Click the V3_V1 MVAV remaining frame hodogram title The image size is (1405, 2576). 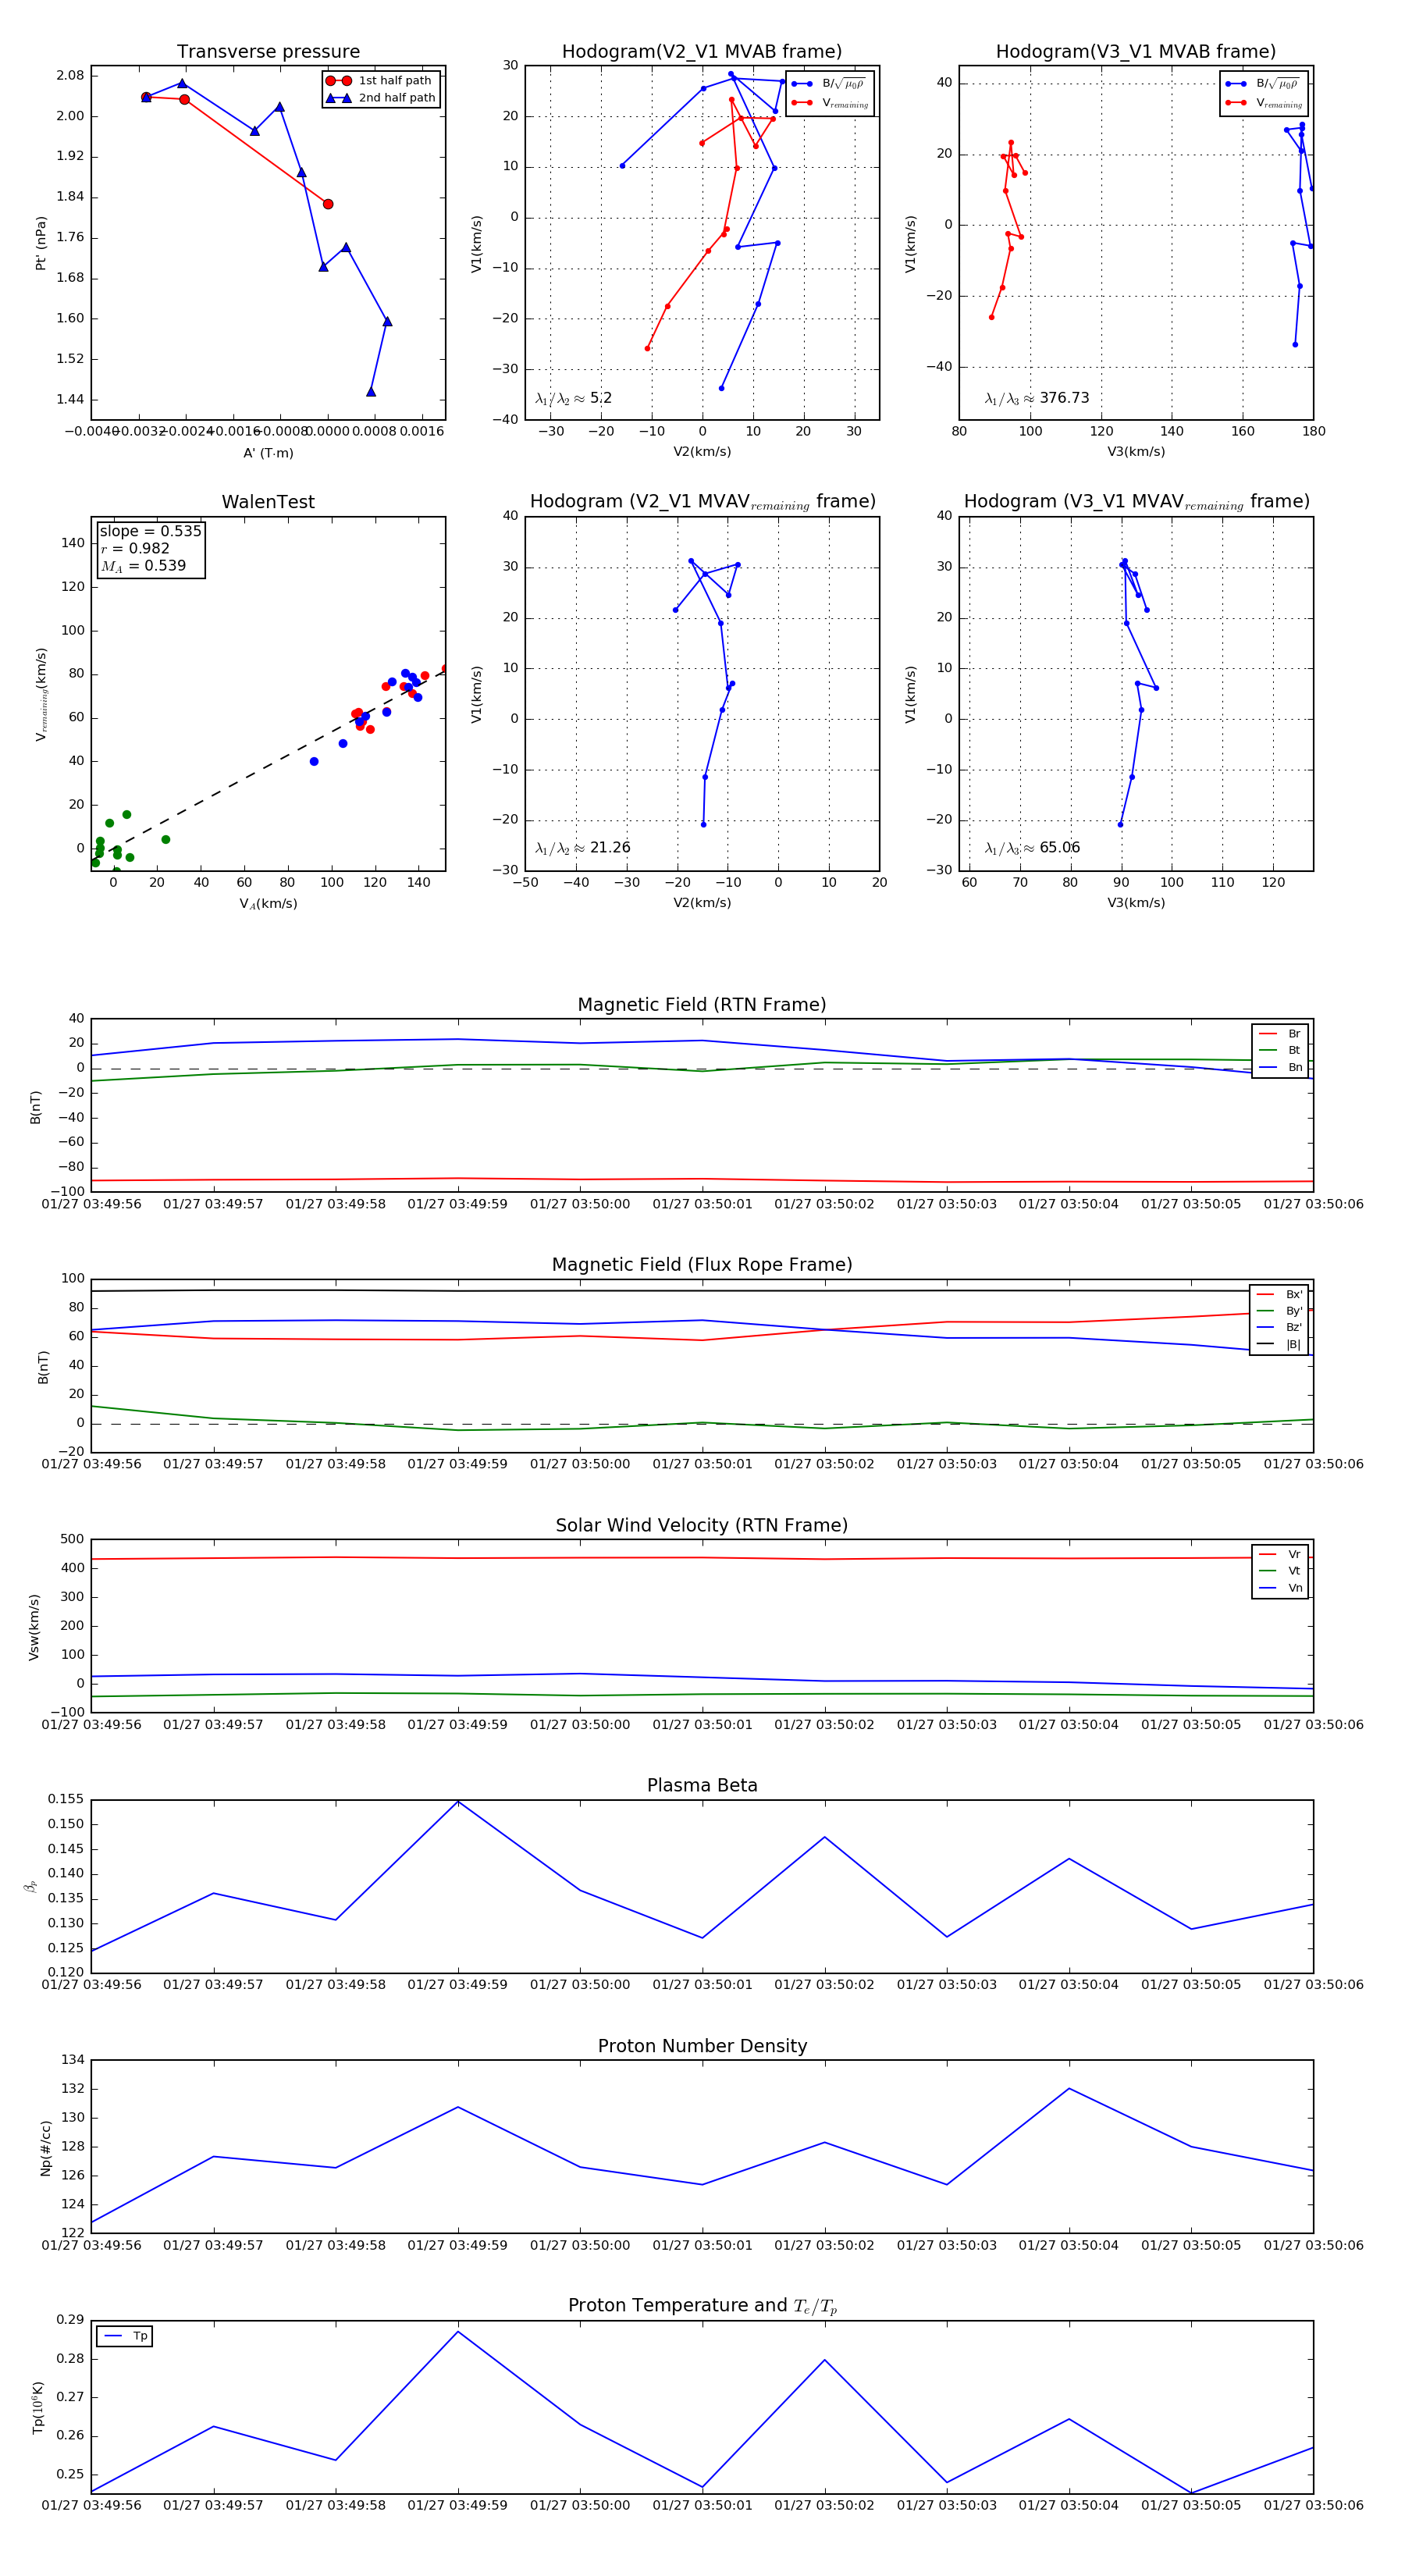pyautogui.click(x=1136, y=502)
